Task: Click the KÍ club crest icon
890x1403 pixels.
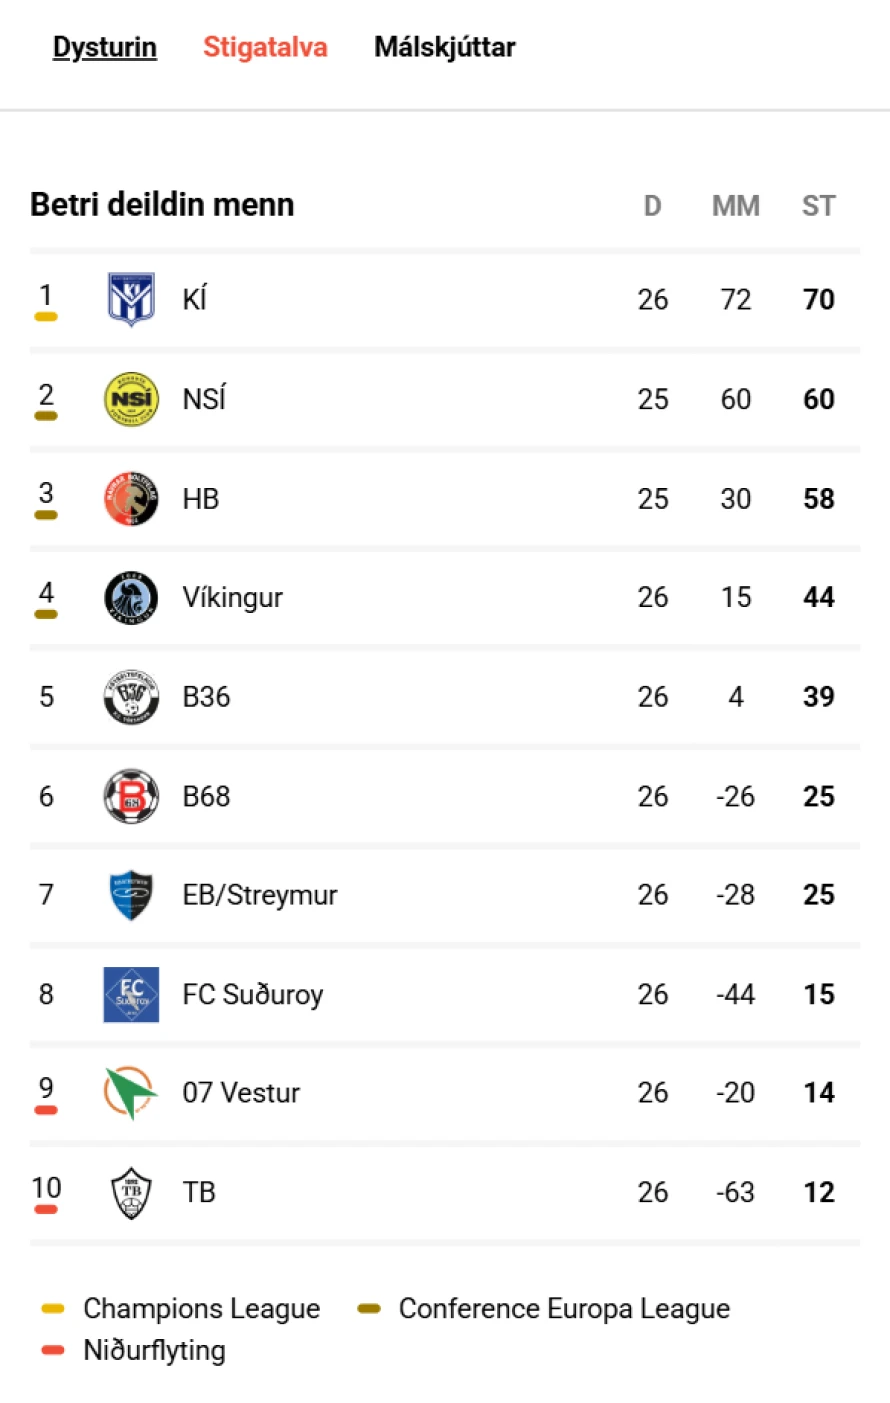Action: [131, 299]
